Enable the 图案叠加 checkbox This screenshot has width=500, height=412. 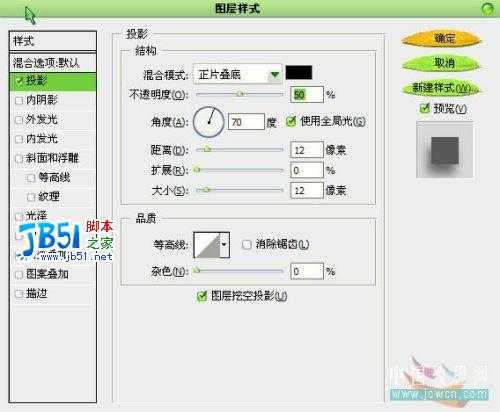(x=19, y=275)
